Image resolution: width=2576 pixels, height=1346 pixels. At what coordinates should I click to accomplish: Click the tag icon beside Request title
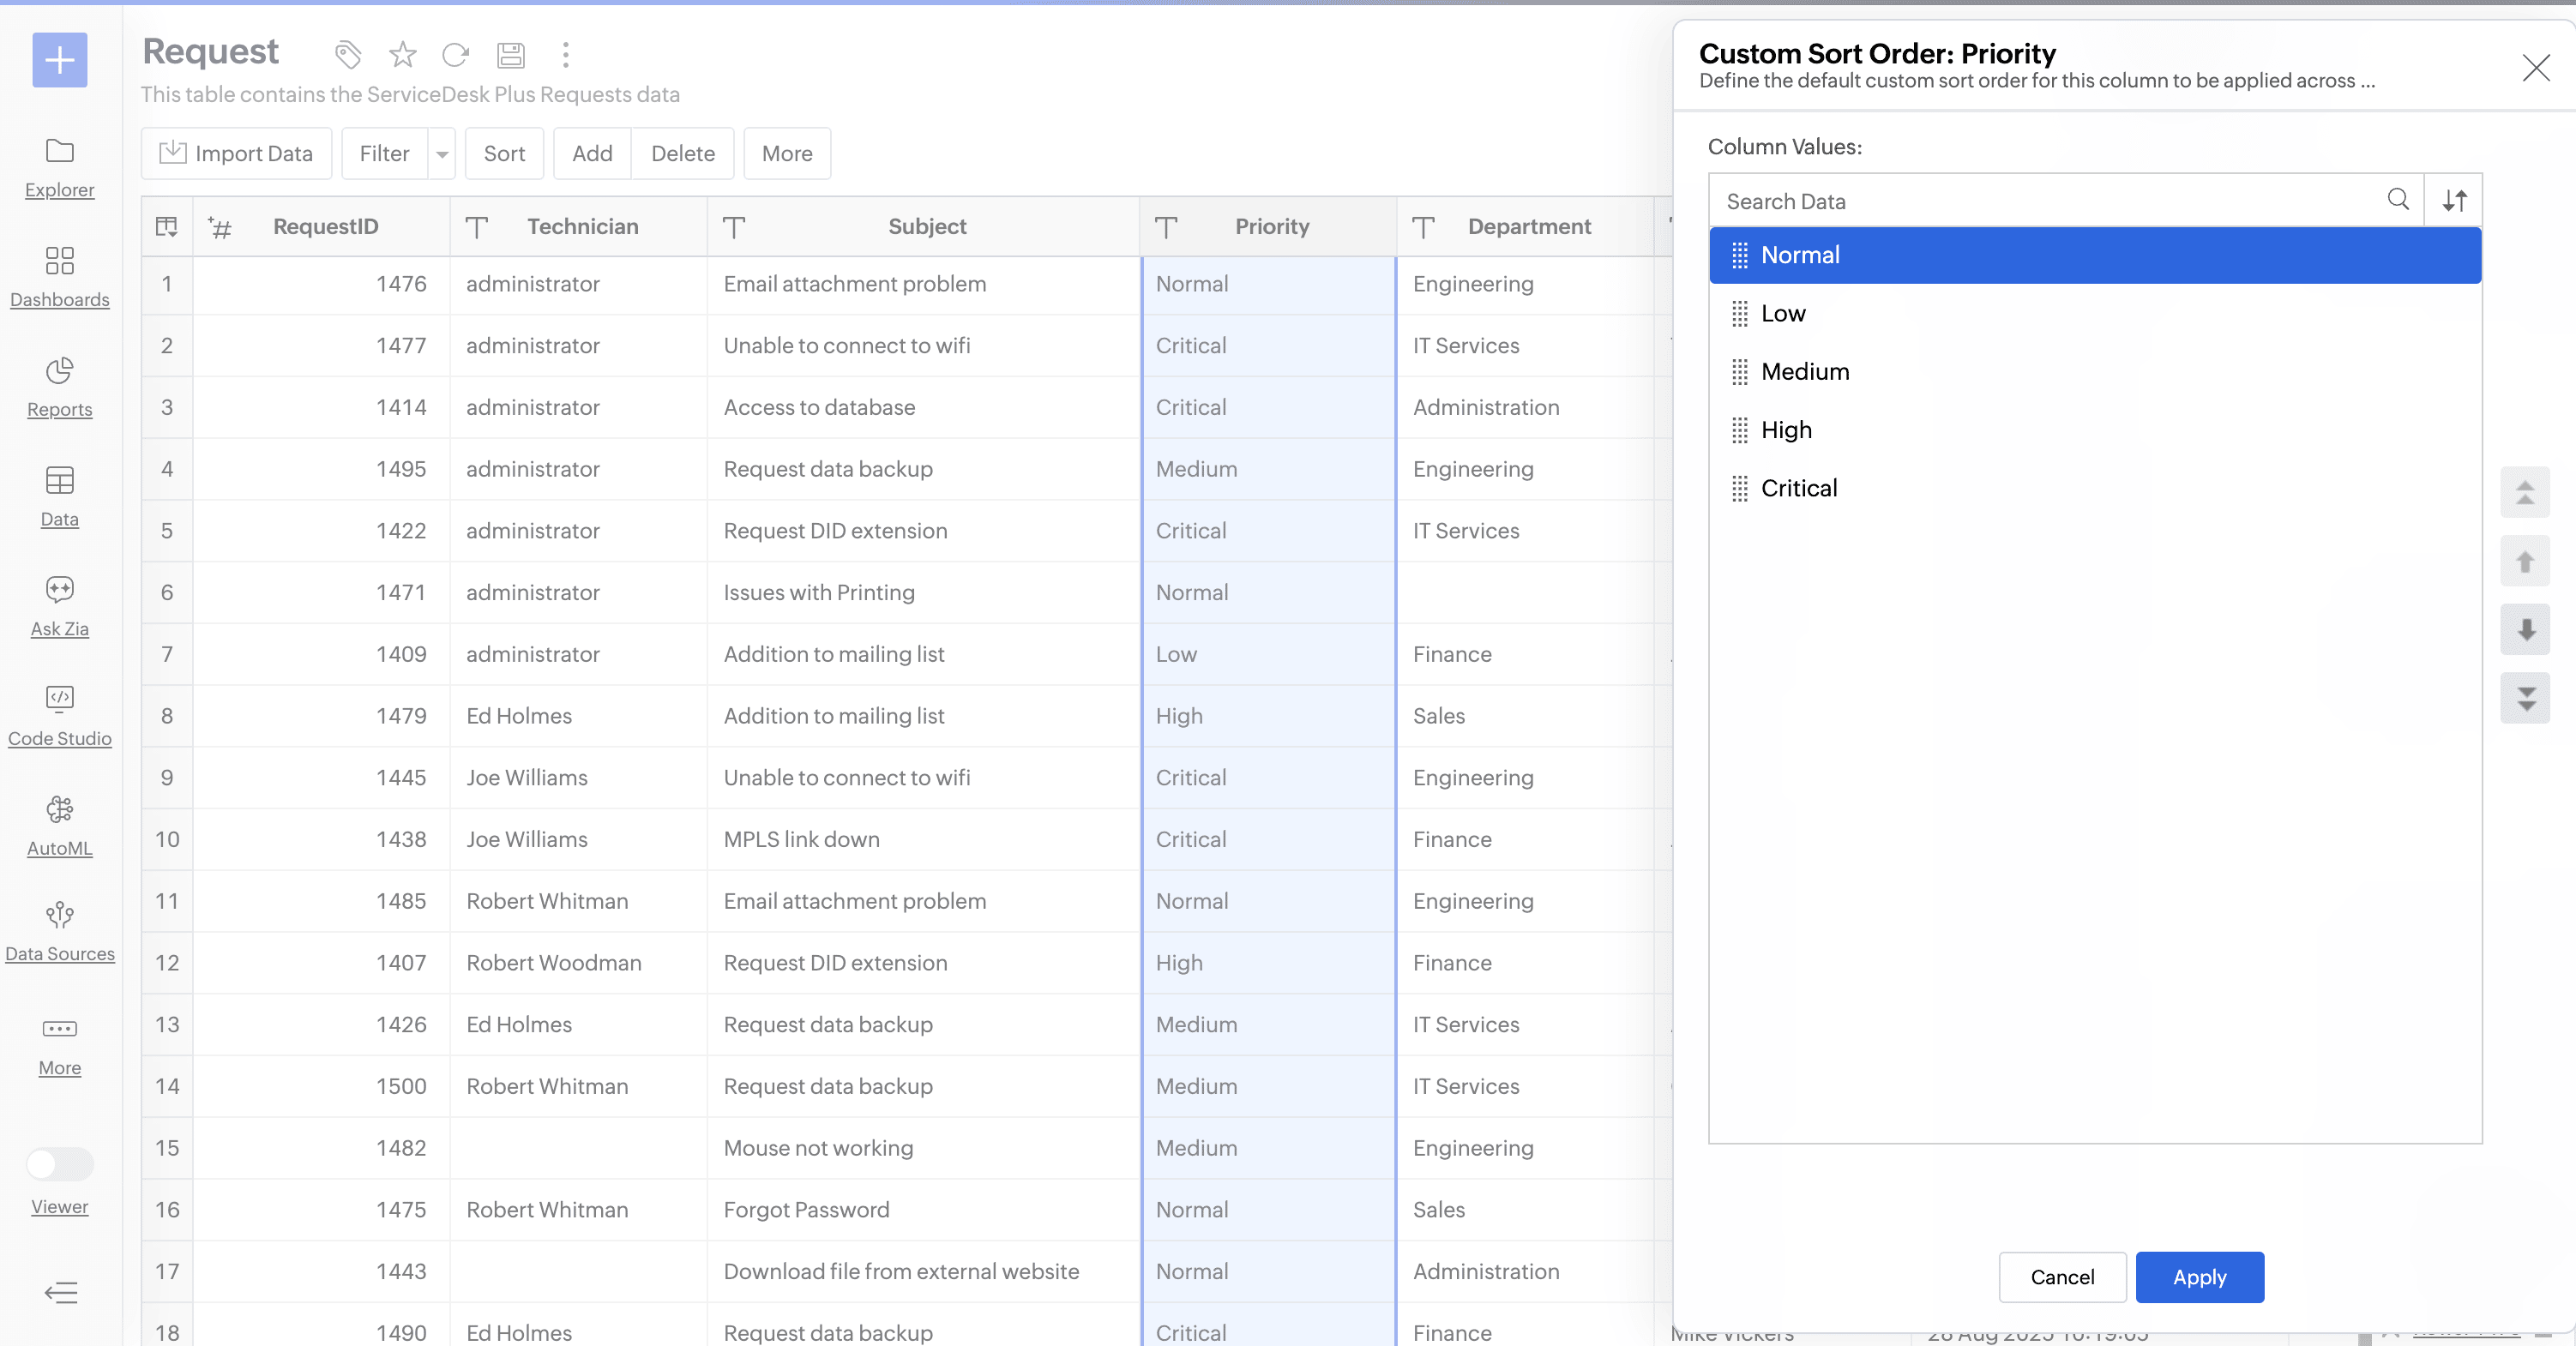pyautogui.click(x=347, y=54)
